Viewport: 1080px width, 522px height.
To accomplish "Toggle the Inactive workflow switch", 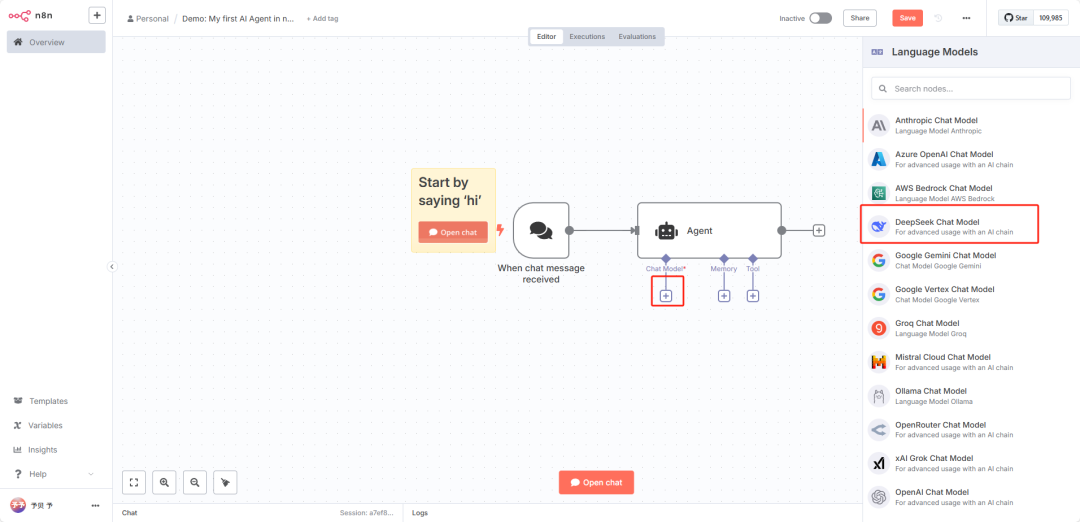I will pos(820,18).
